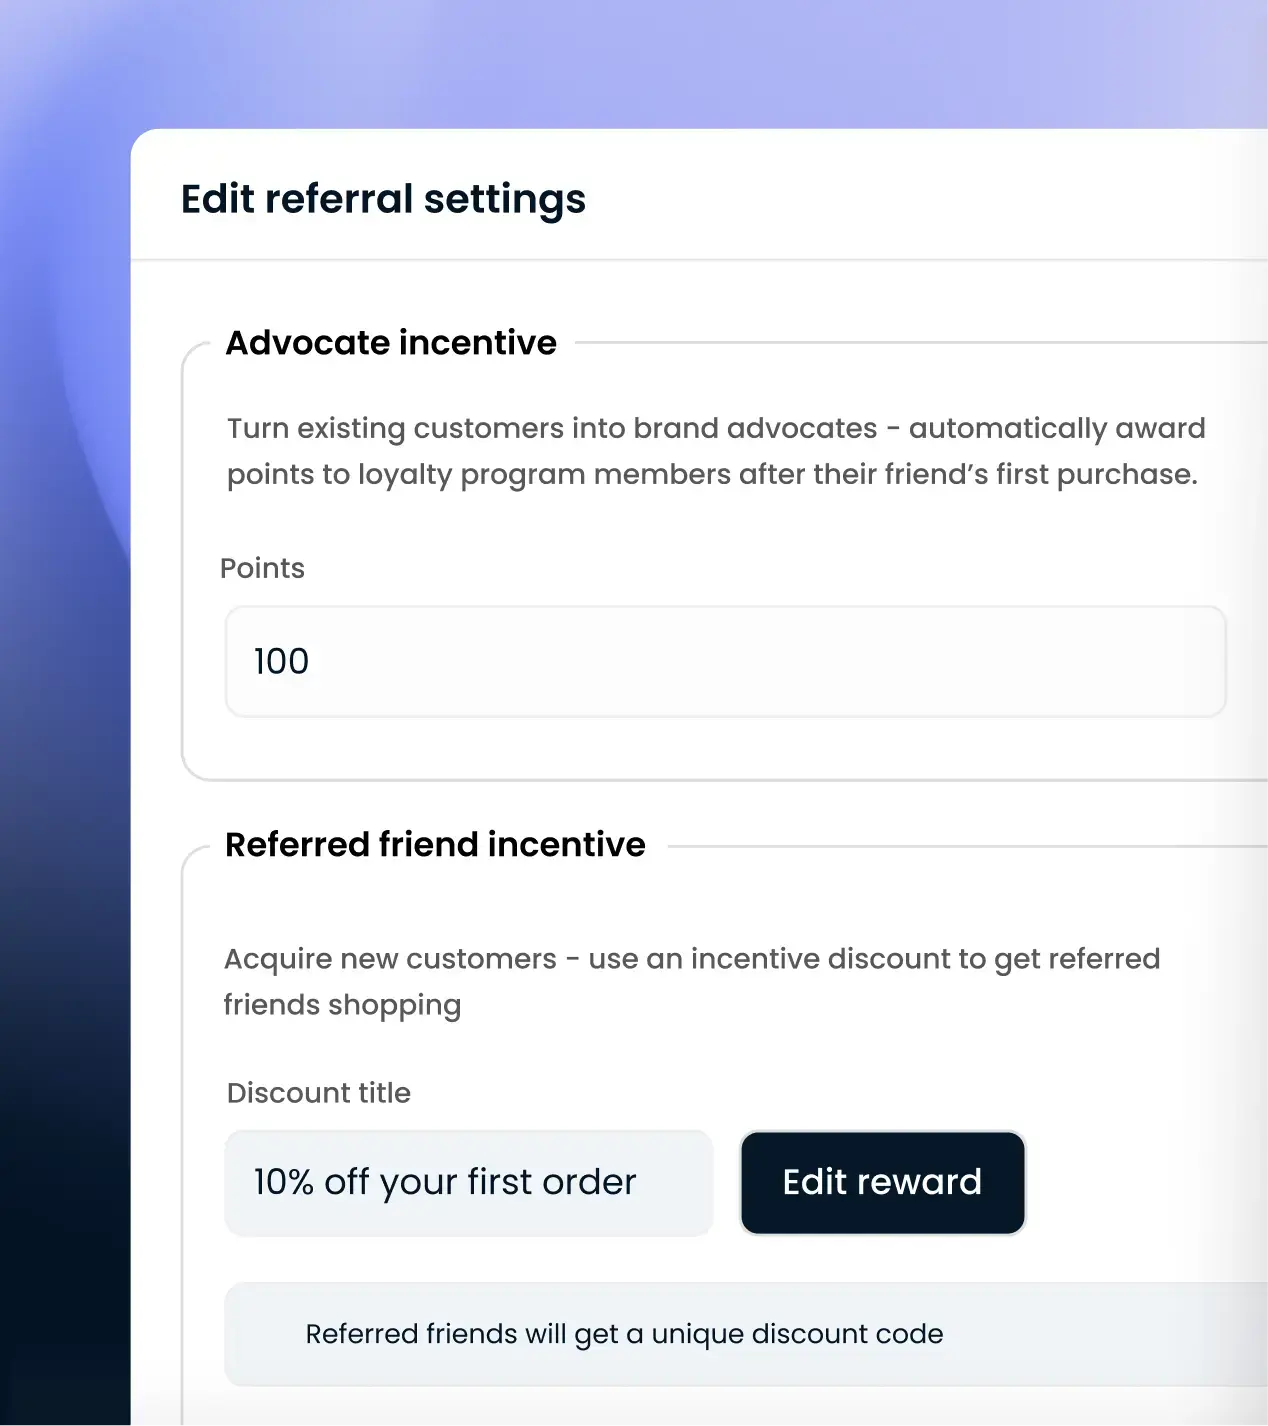Click the Discount title input field
This screenshot has width=1268, height=1426.
coord(467,1182)
